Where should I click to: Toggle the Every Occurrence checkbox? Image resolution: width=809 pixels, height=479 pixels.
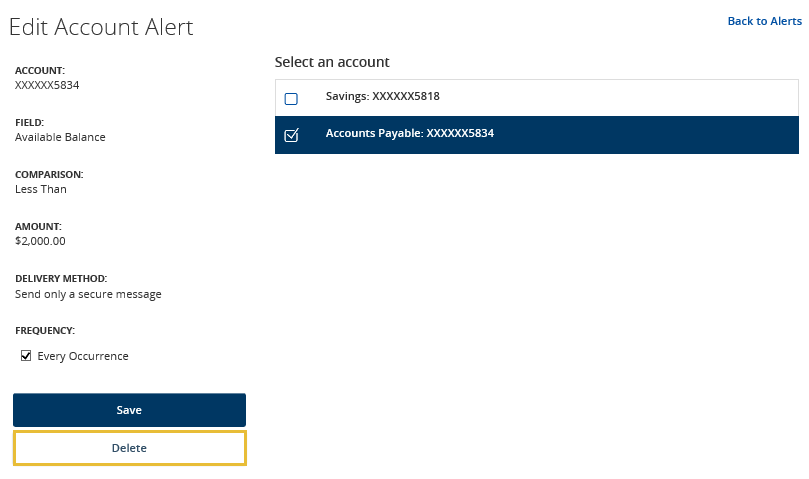point(26,356)
